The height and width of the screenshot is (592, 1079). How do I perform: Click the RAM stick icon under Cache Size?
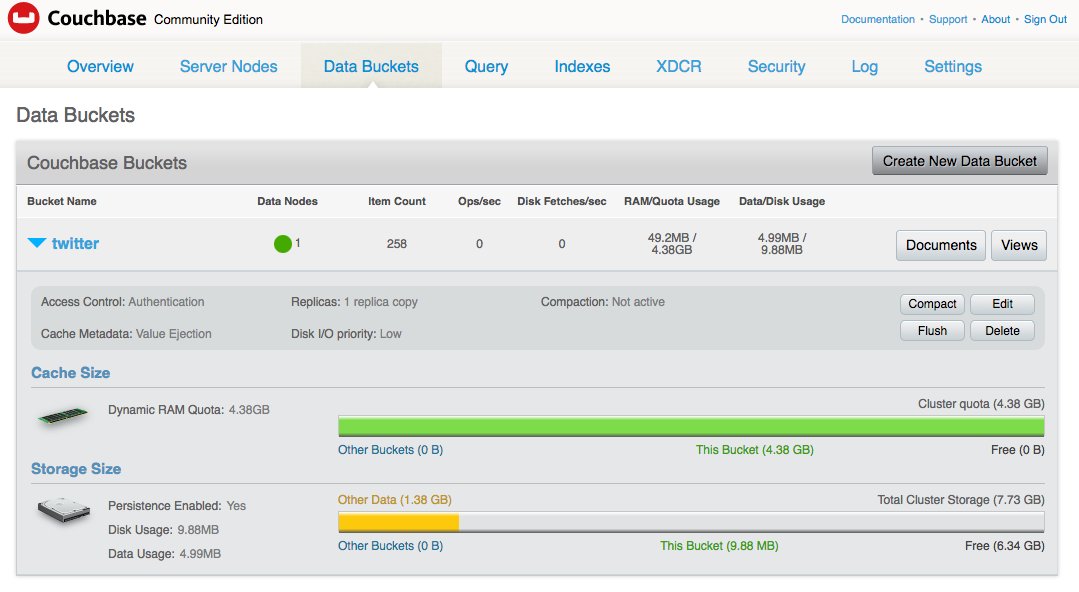point(63,415)
